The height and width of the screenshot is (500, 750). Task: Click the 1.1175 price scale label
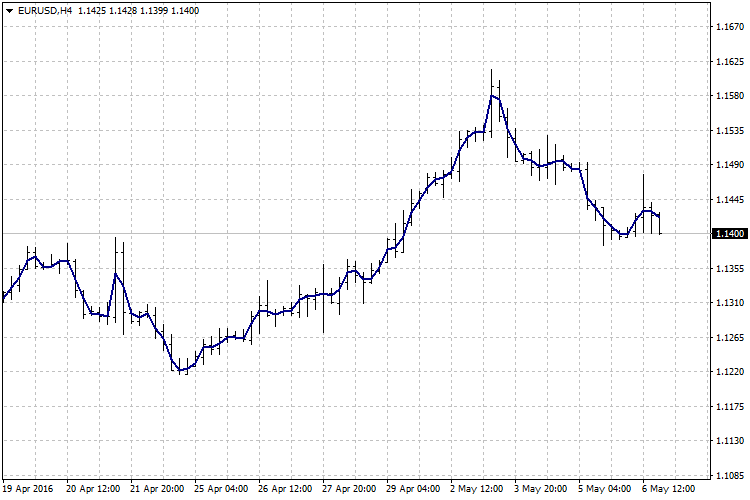730,406
